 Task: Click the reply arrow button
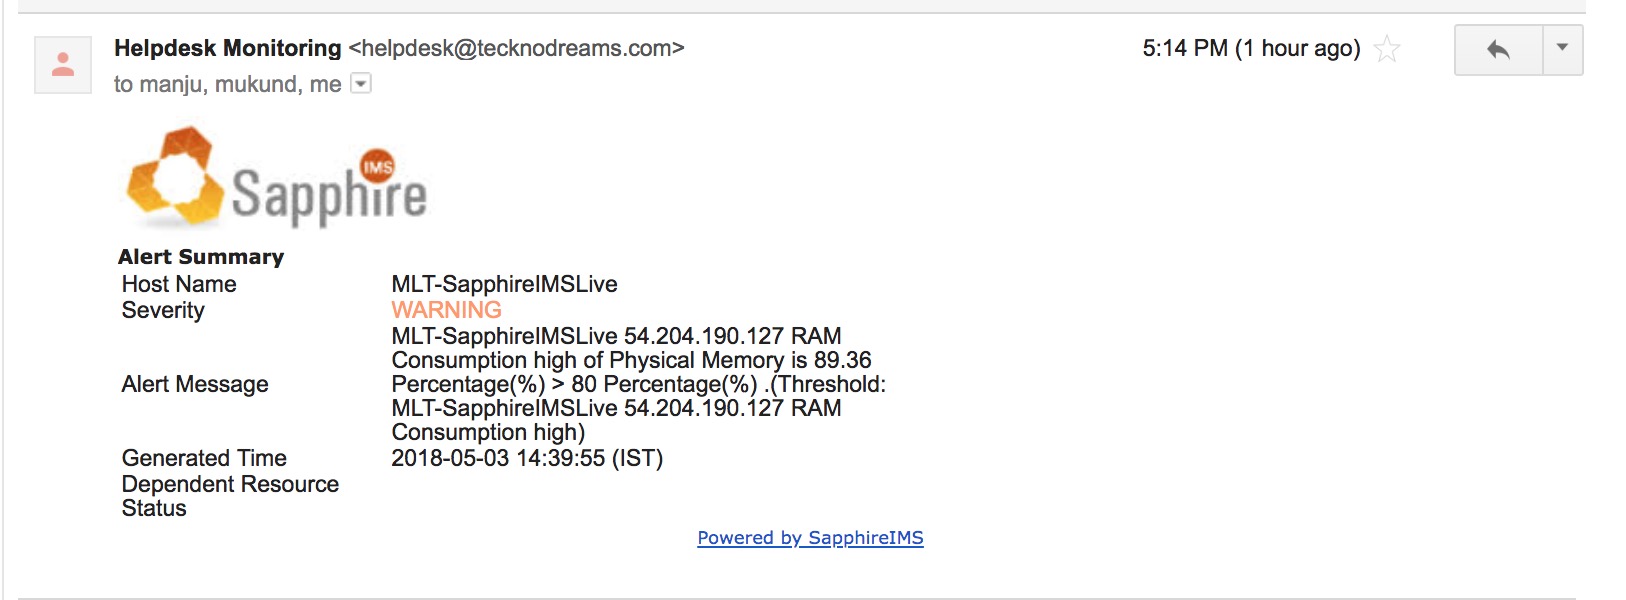click(x=1498, y=50)
